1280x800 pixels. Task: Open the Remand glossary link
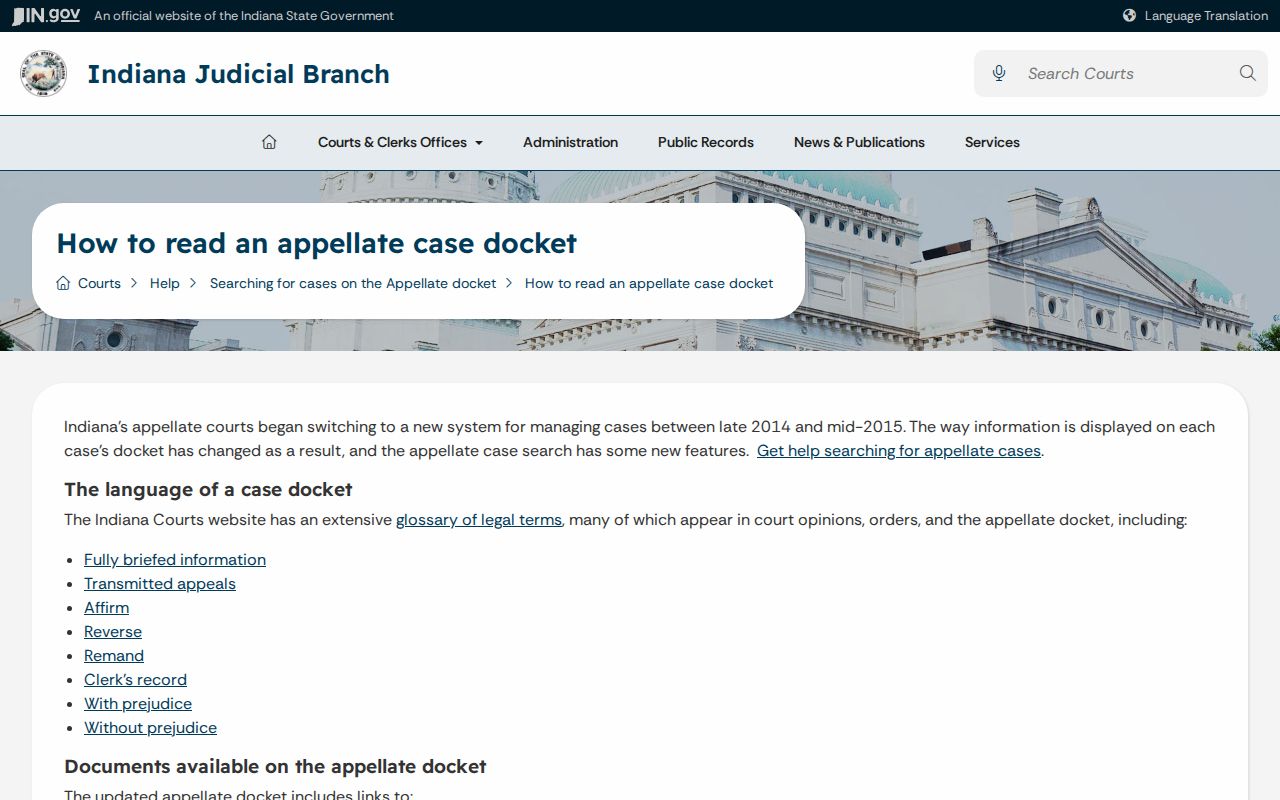(114, 656)
